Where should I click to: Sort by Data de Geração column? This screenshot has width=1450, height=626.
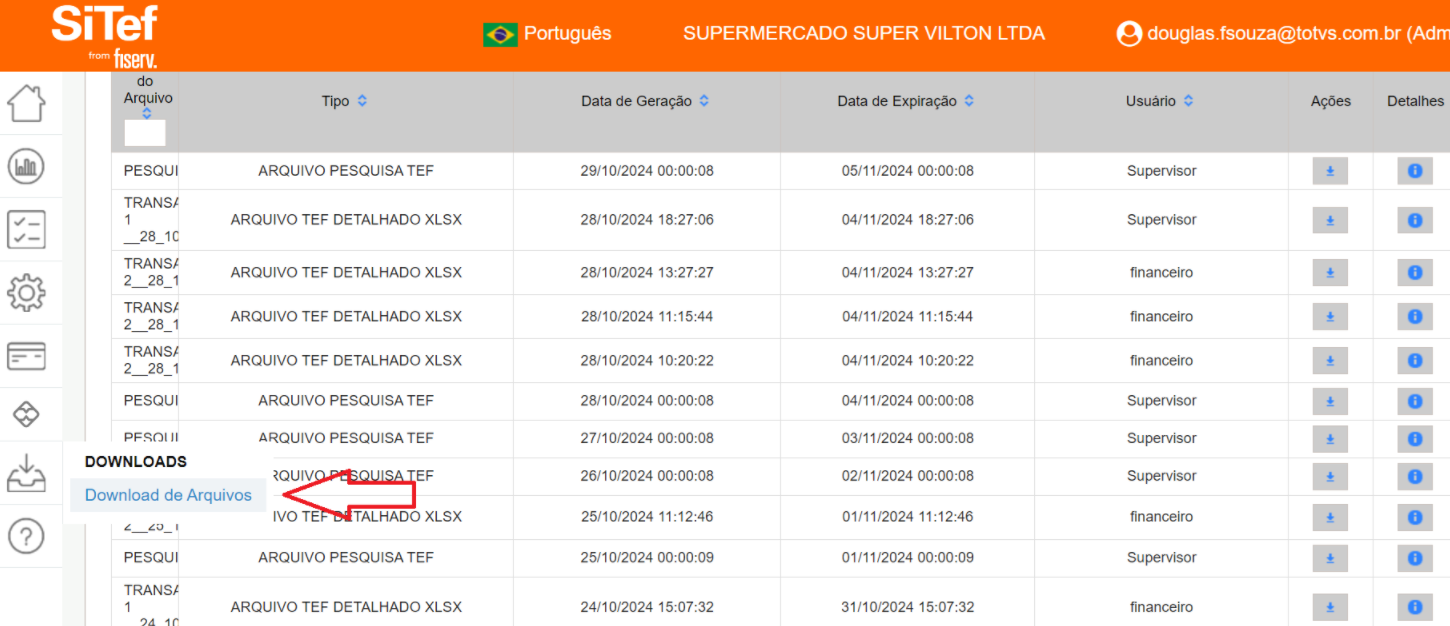pyautogui.click(x=704, y=101)
